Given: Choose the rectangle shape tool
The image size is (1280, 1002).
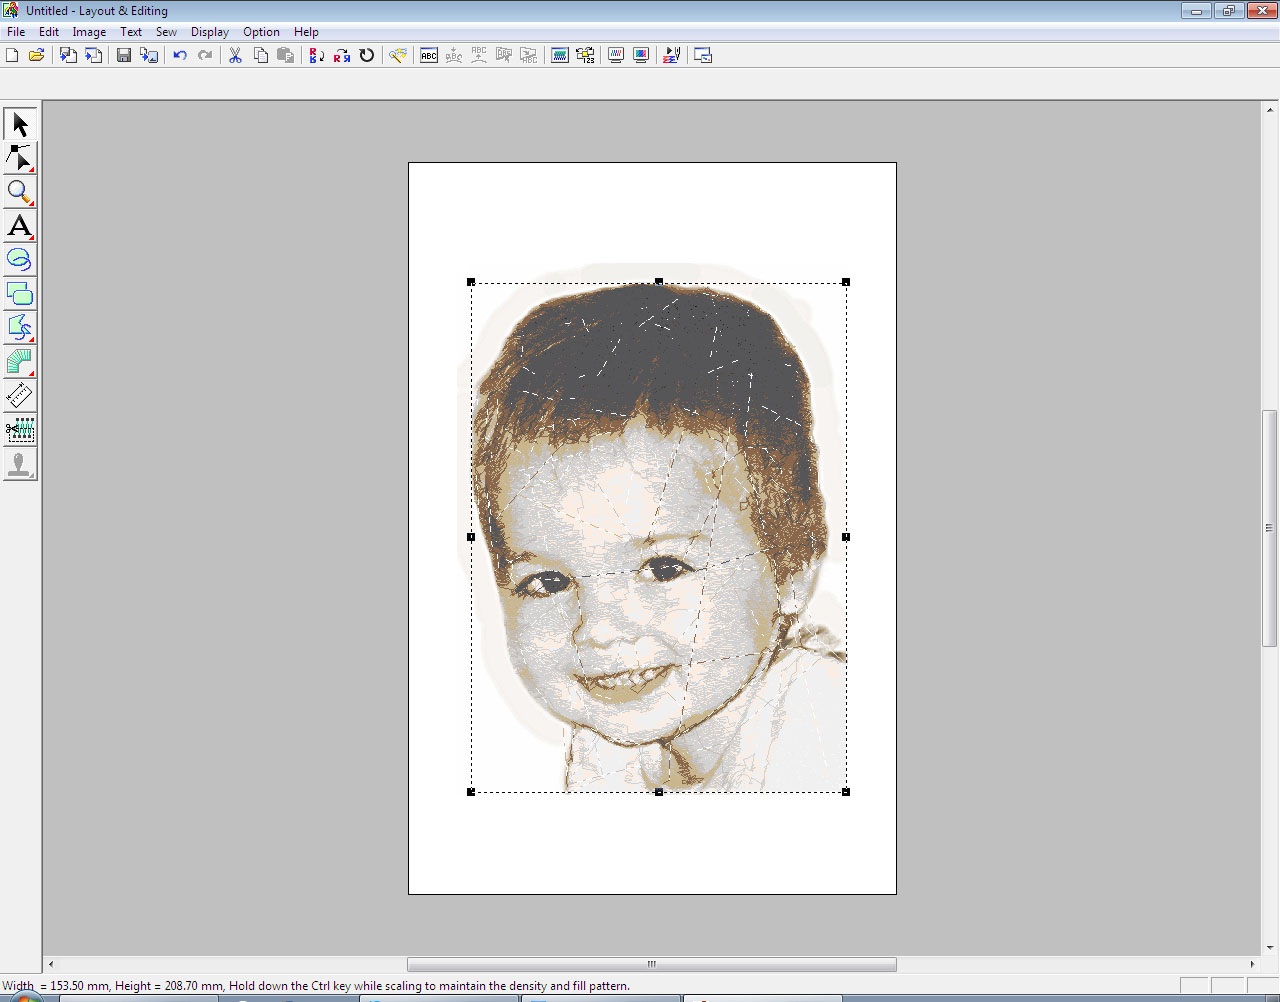Looking at the screenshot, I should click(x=20, y=294).
